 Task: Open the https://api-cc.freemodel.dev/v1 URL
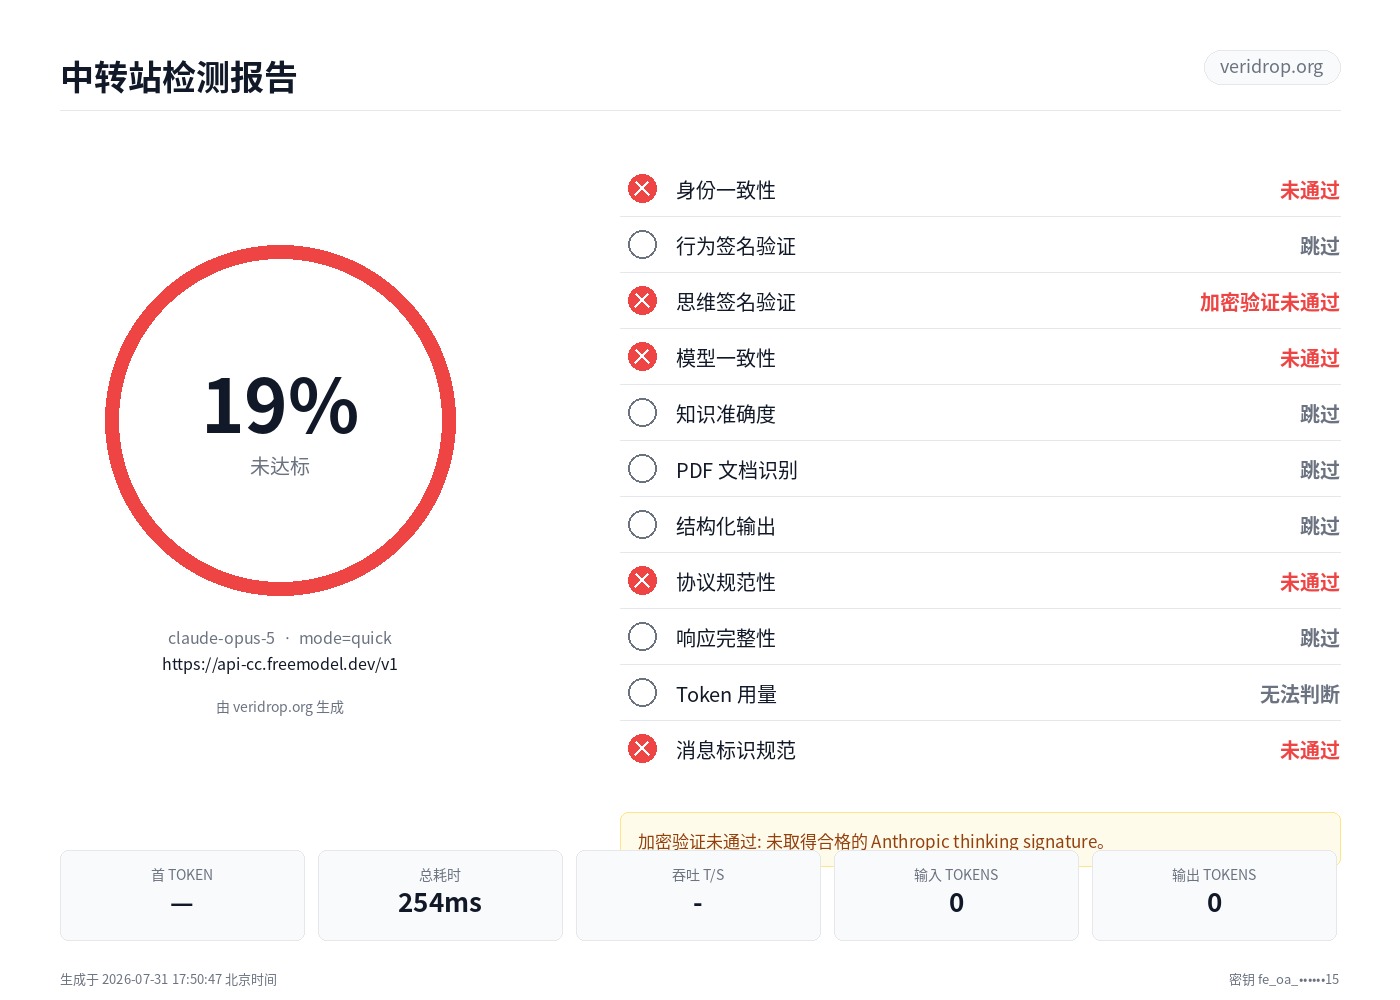point(280,664)
